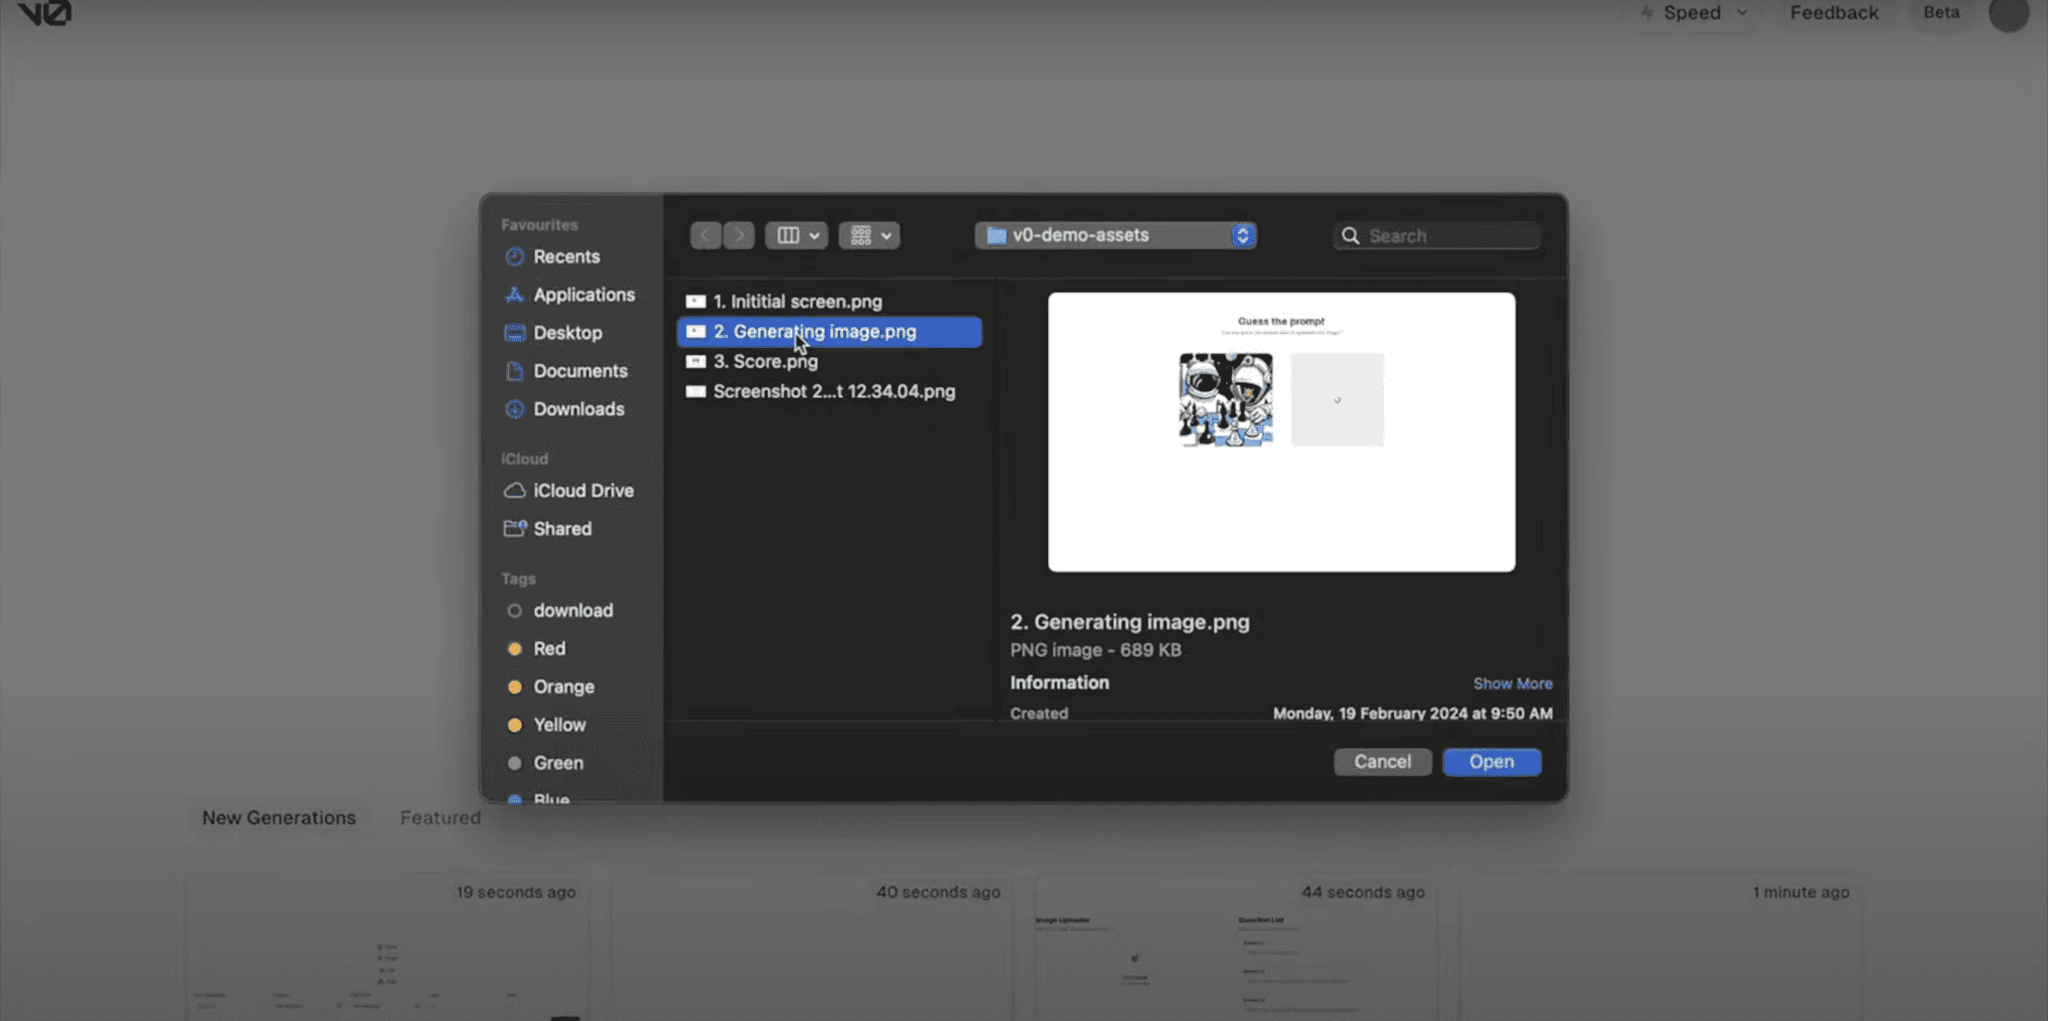Open the grouping options dropdown
This screenshot has width=2048, height=1021.
point(868,235)
